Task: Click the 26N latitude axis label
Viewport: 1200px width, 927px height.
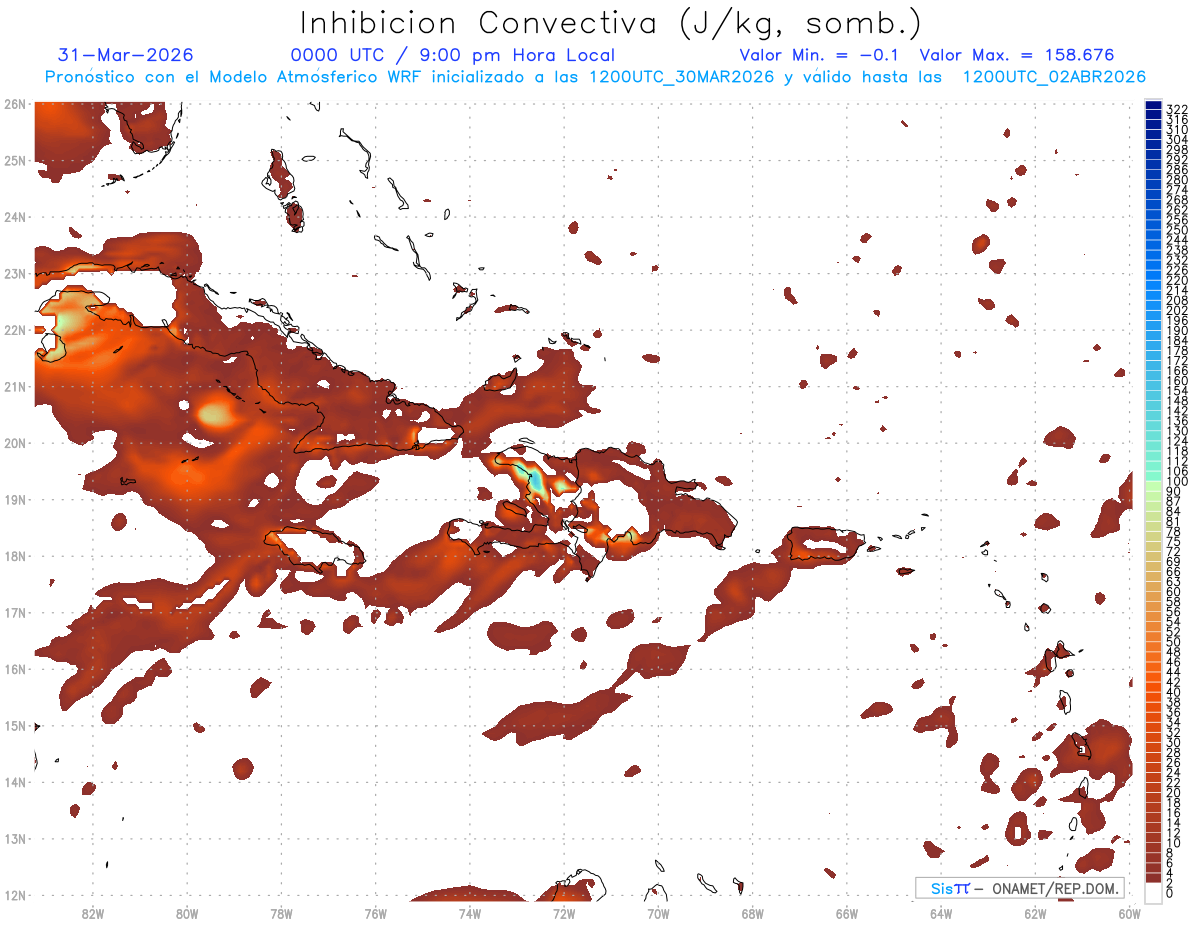Action: 14,104
